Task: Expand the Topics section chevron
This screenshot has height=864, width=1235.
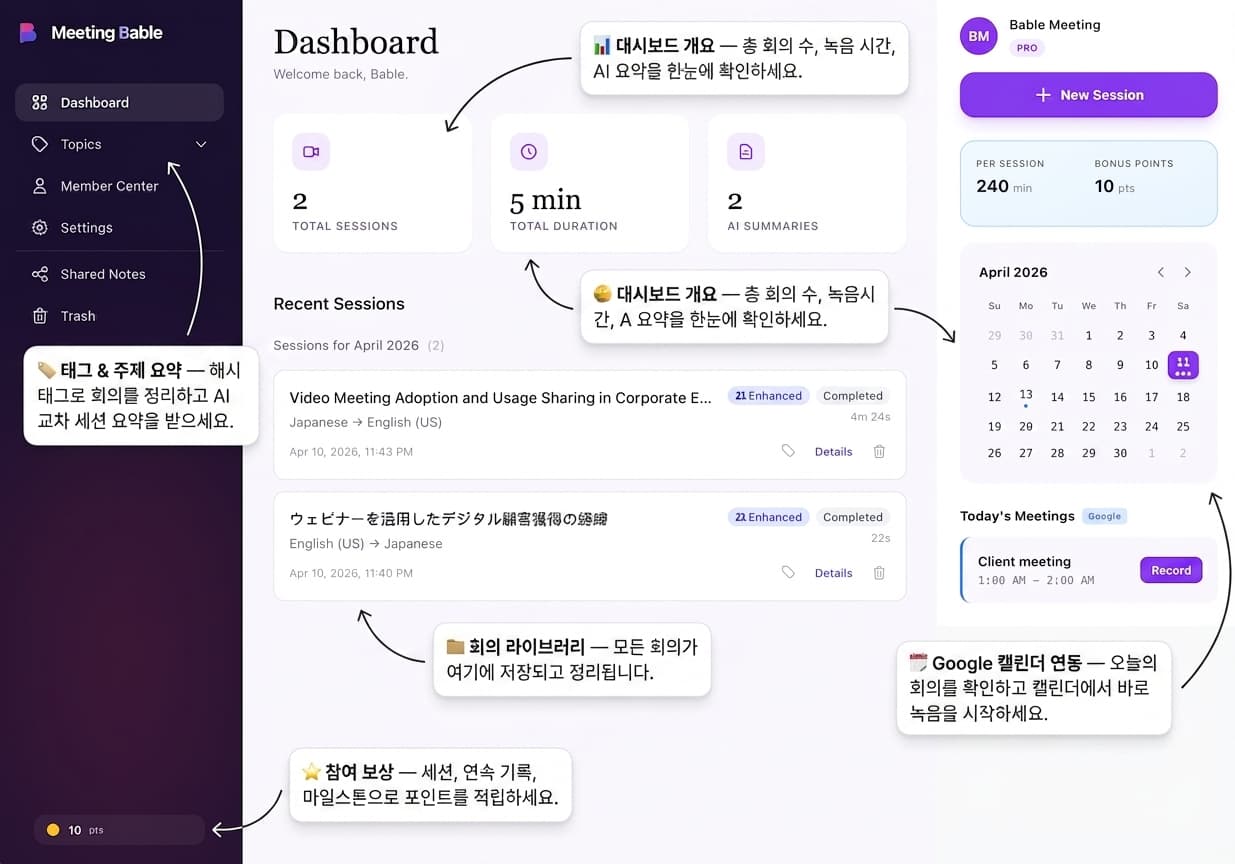Action: [200, 144]
